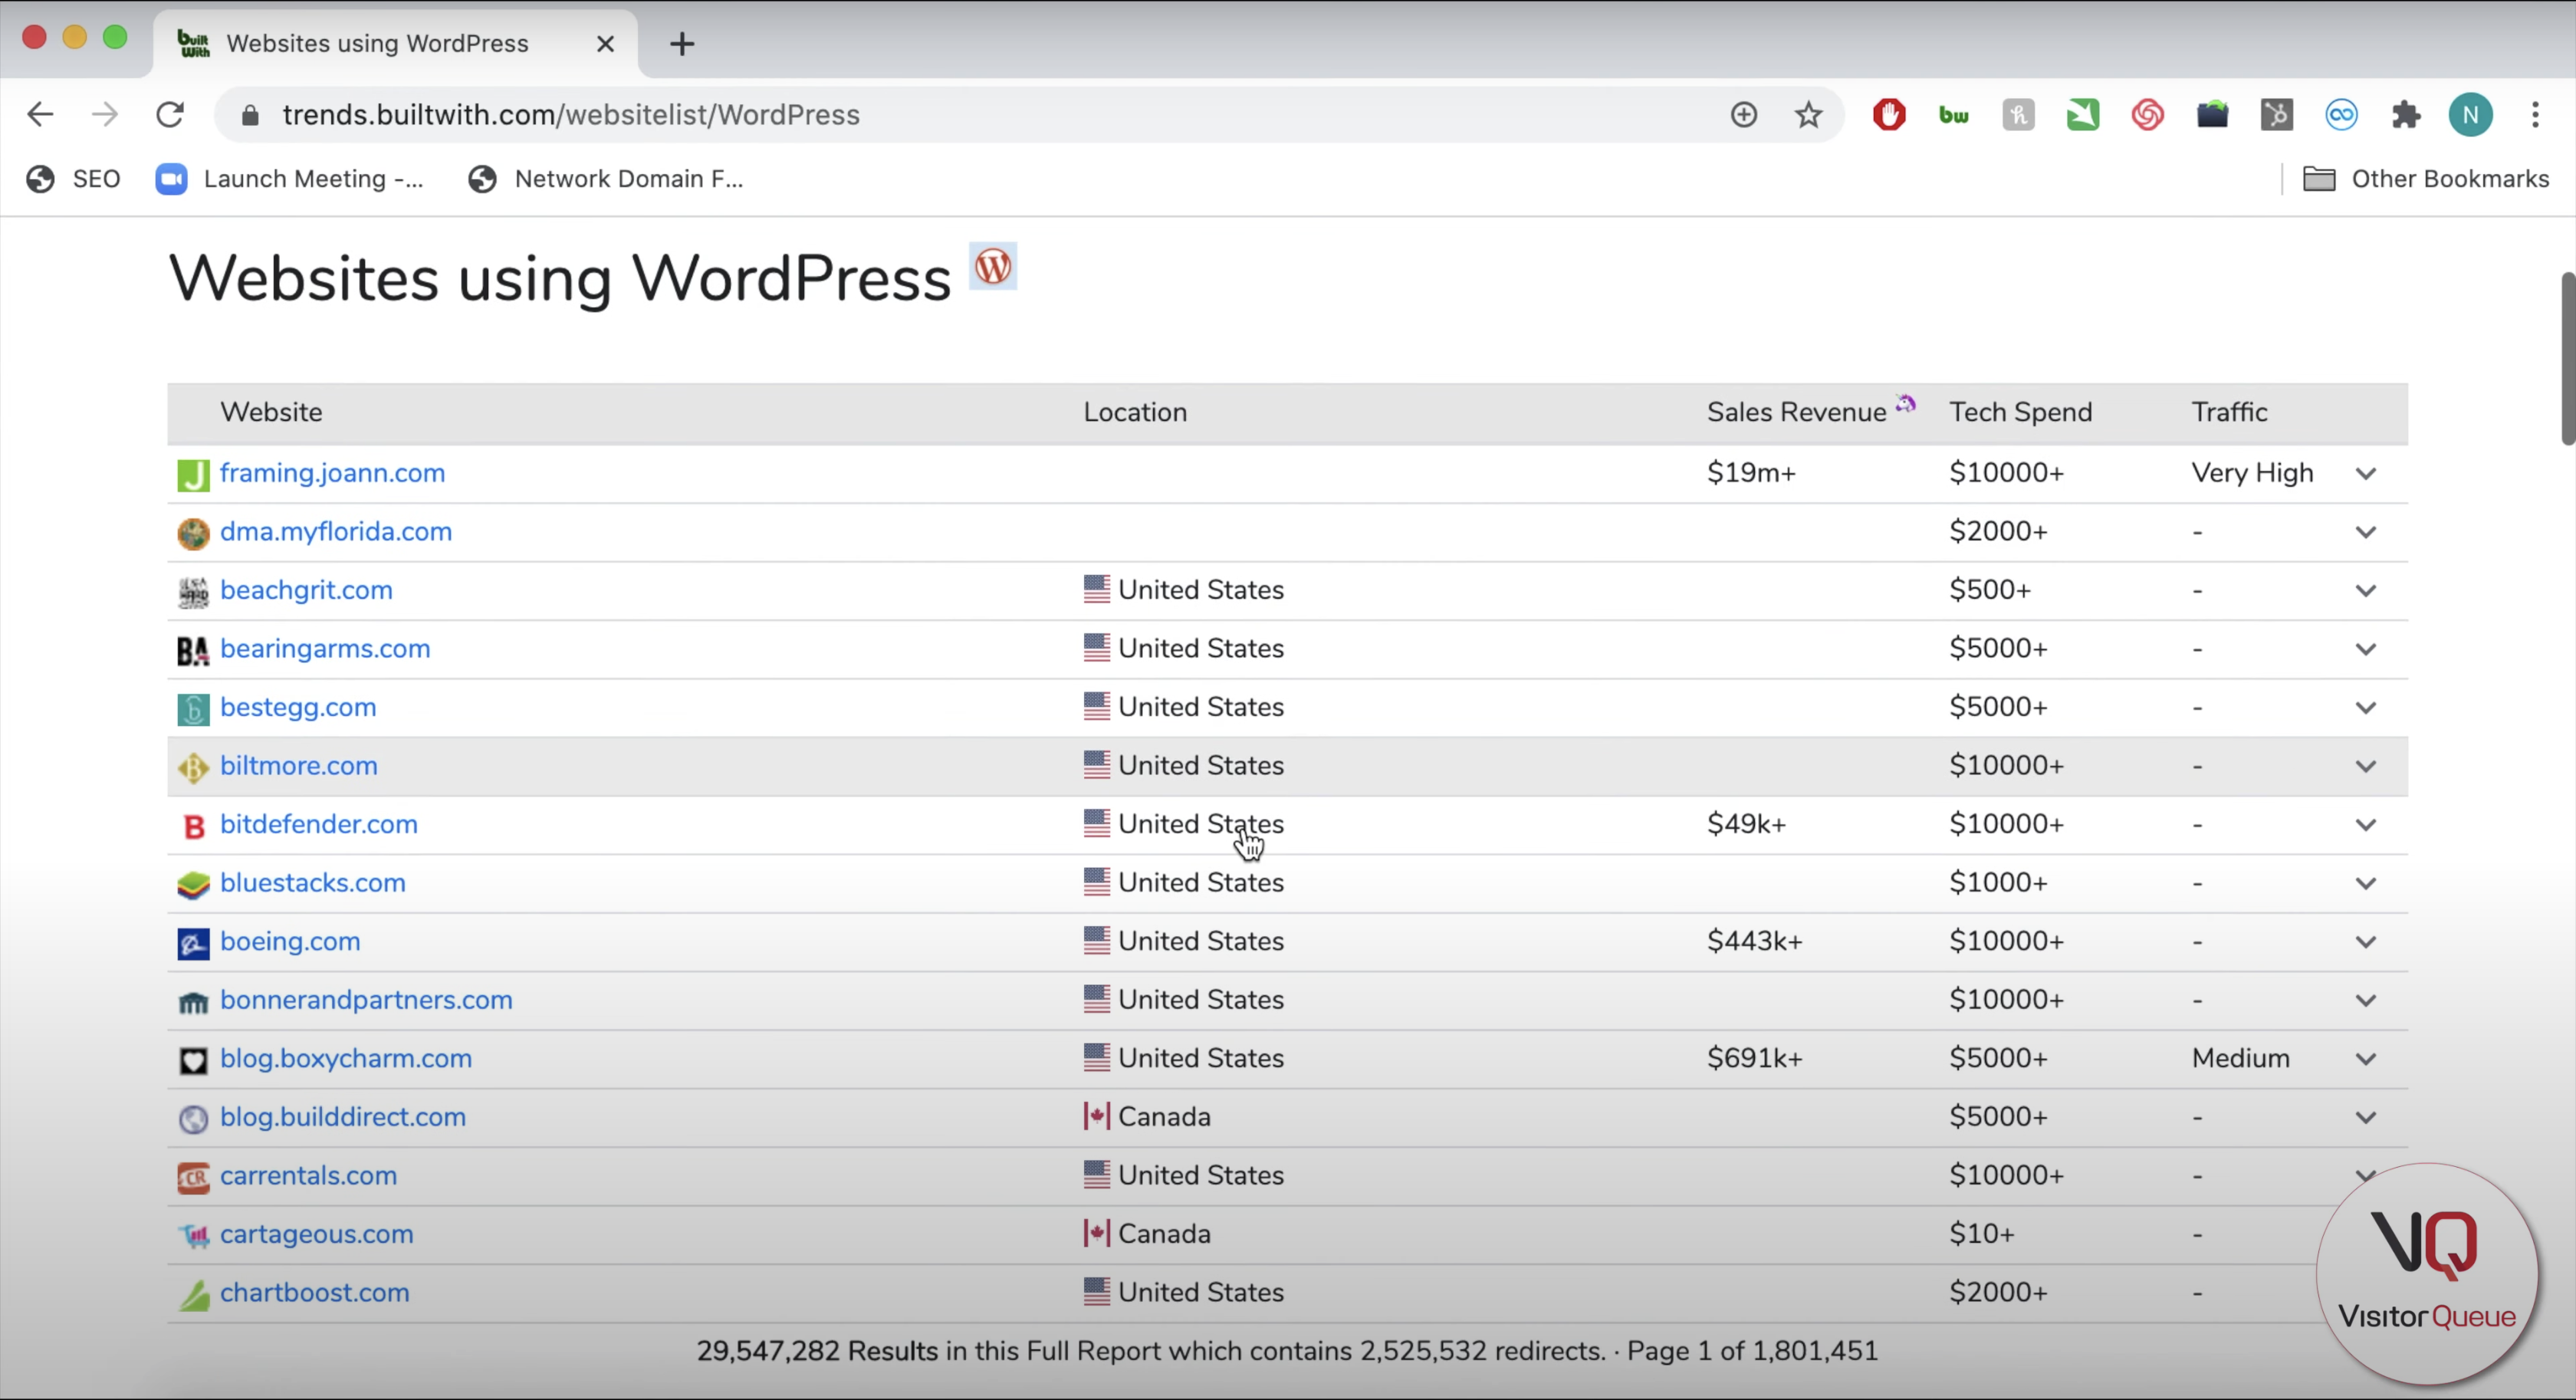Open Chrome three-dot menu
The width and height of the screenshot is (2576, 1400).
[x=2535, y=115]
